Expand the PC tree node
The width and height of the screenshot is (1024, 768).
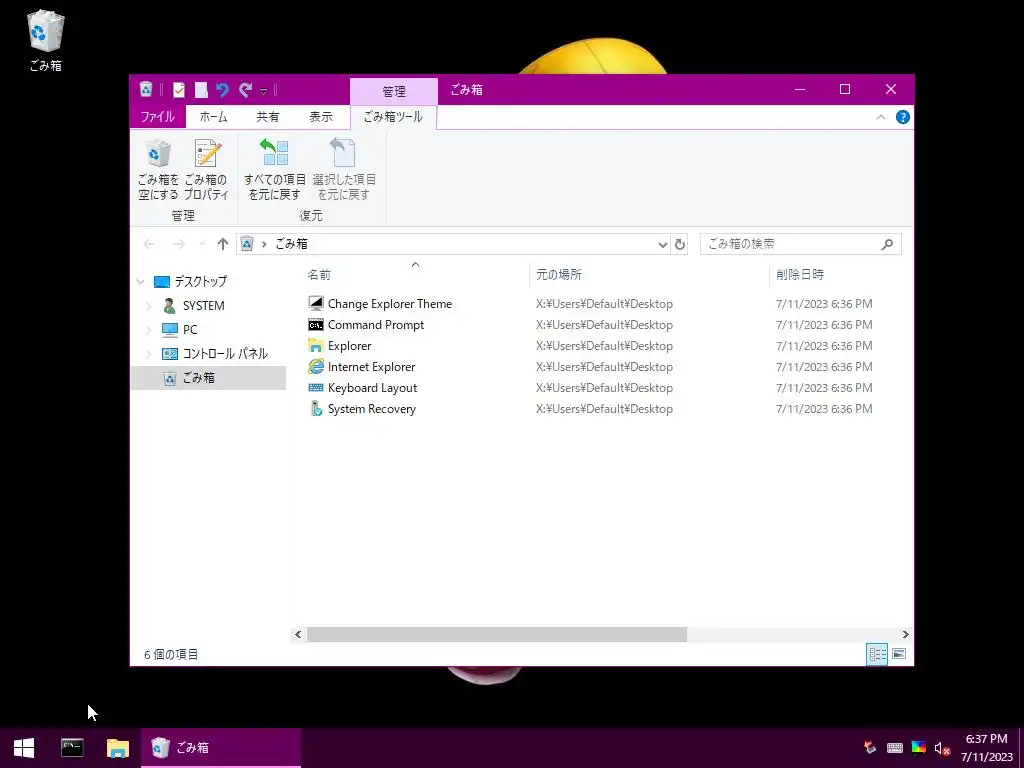click(148, 330)
